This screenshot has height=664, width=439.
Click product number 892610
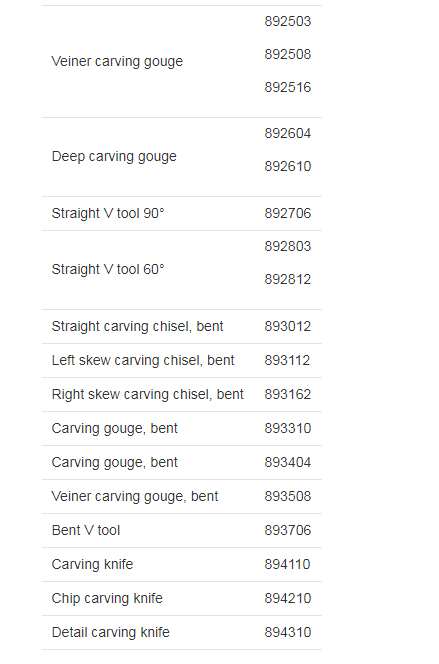pos(287,166)
